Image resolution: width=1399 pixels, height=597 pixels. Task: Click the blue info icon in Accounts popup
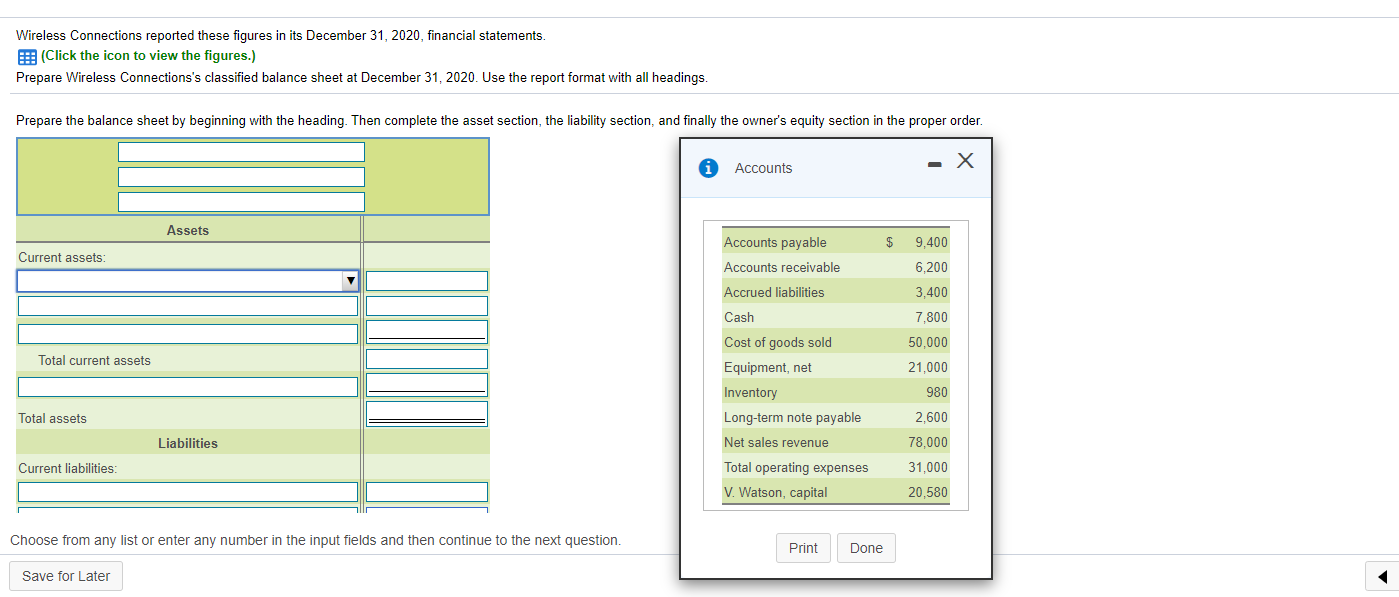click(708, 168)
